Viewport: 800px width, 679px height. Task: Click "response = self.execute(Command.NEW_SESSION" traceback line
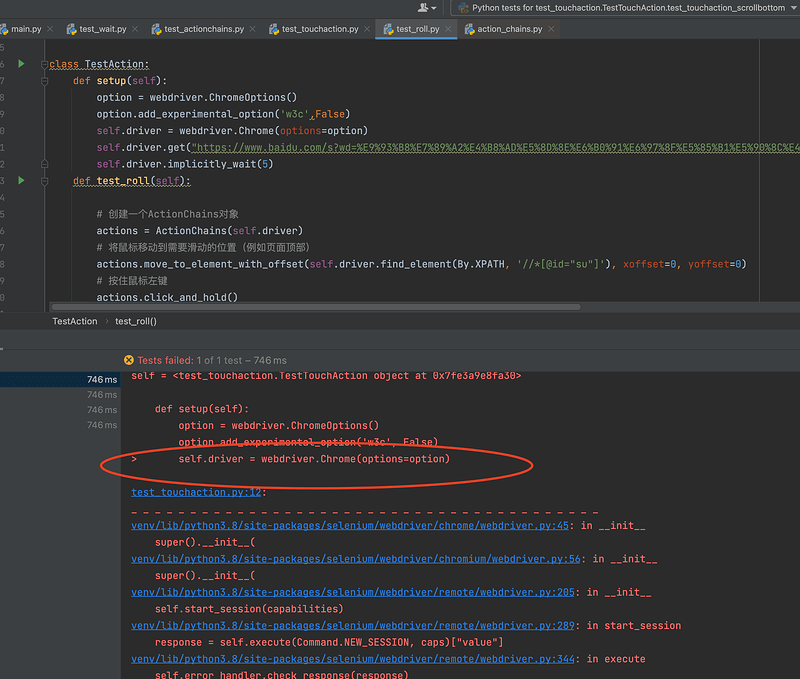point(329,642)
